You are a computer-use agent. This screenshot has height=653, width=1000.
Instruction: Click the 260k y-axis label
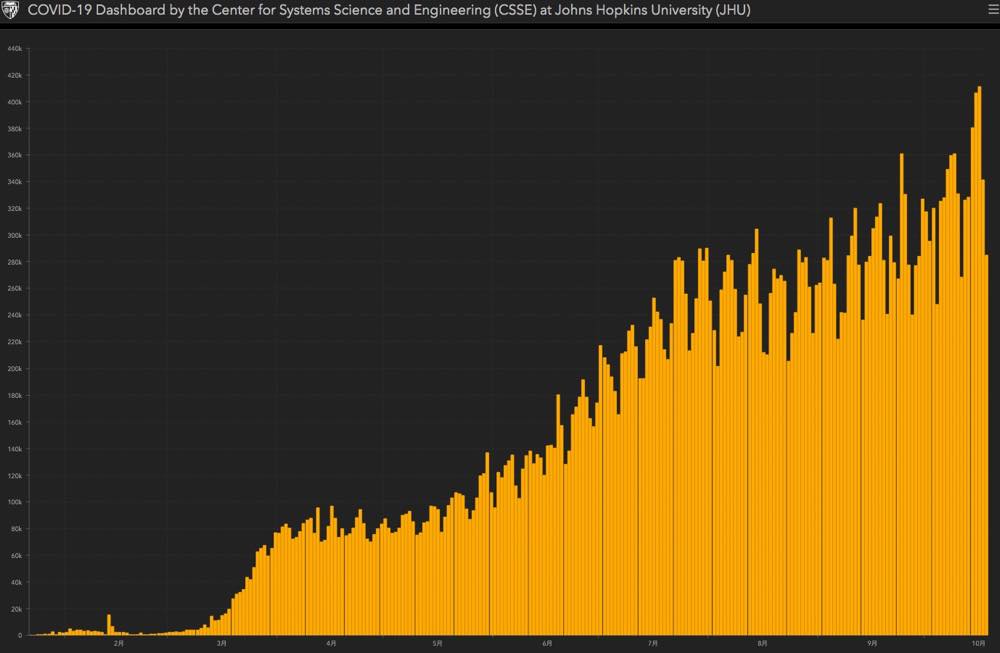click(x=15, y=288)
